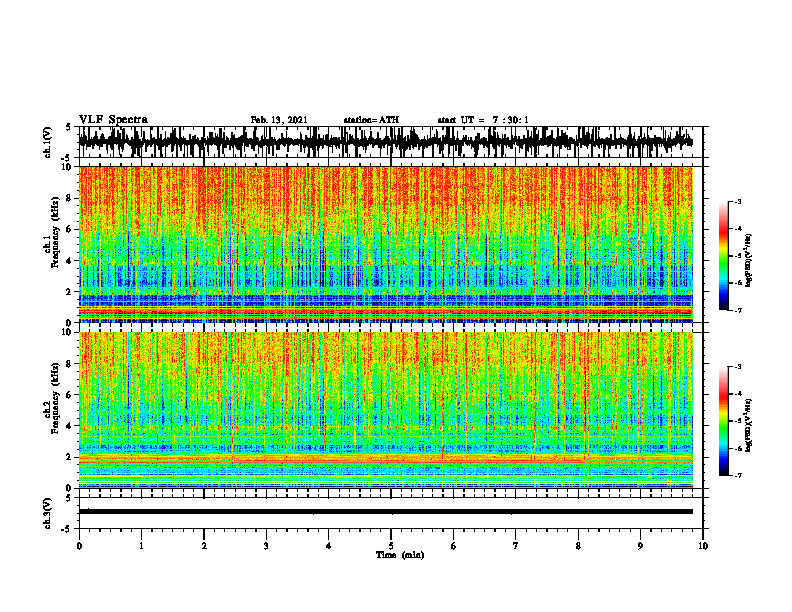
Task: Click the ch.1 voltage waveform trace
Action: click(385, 141)
